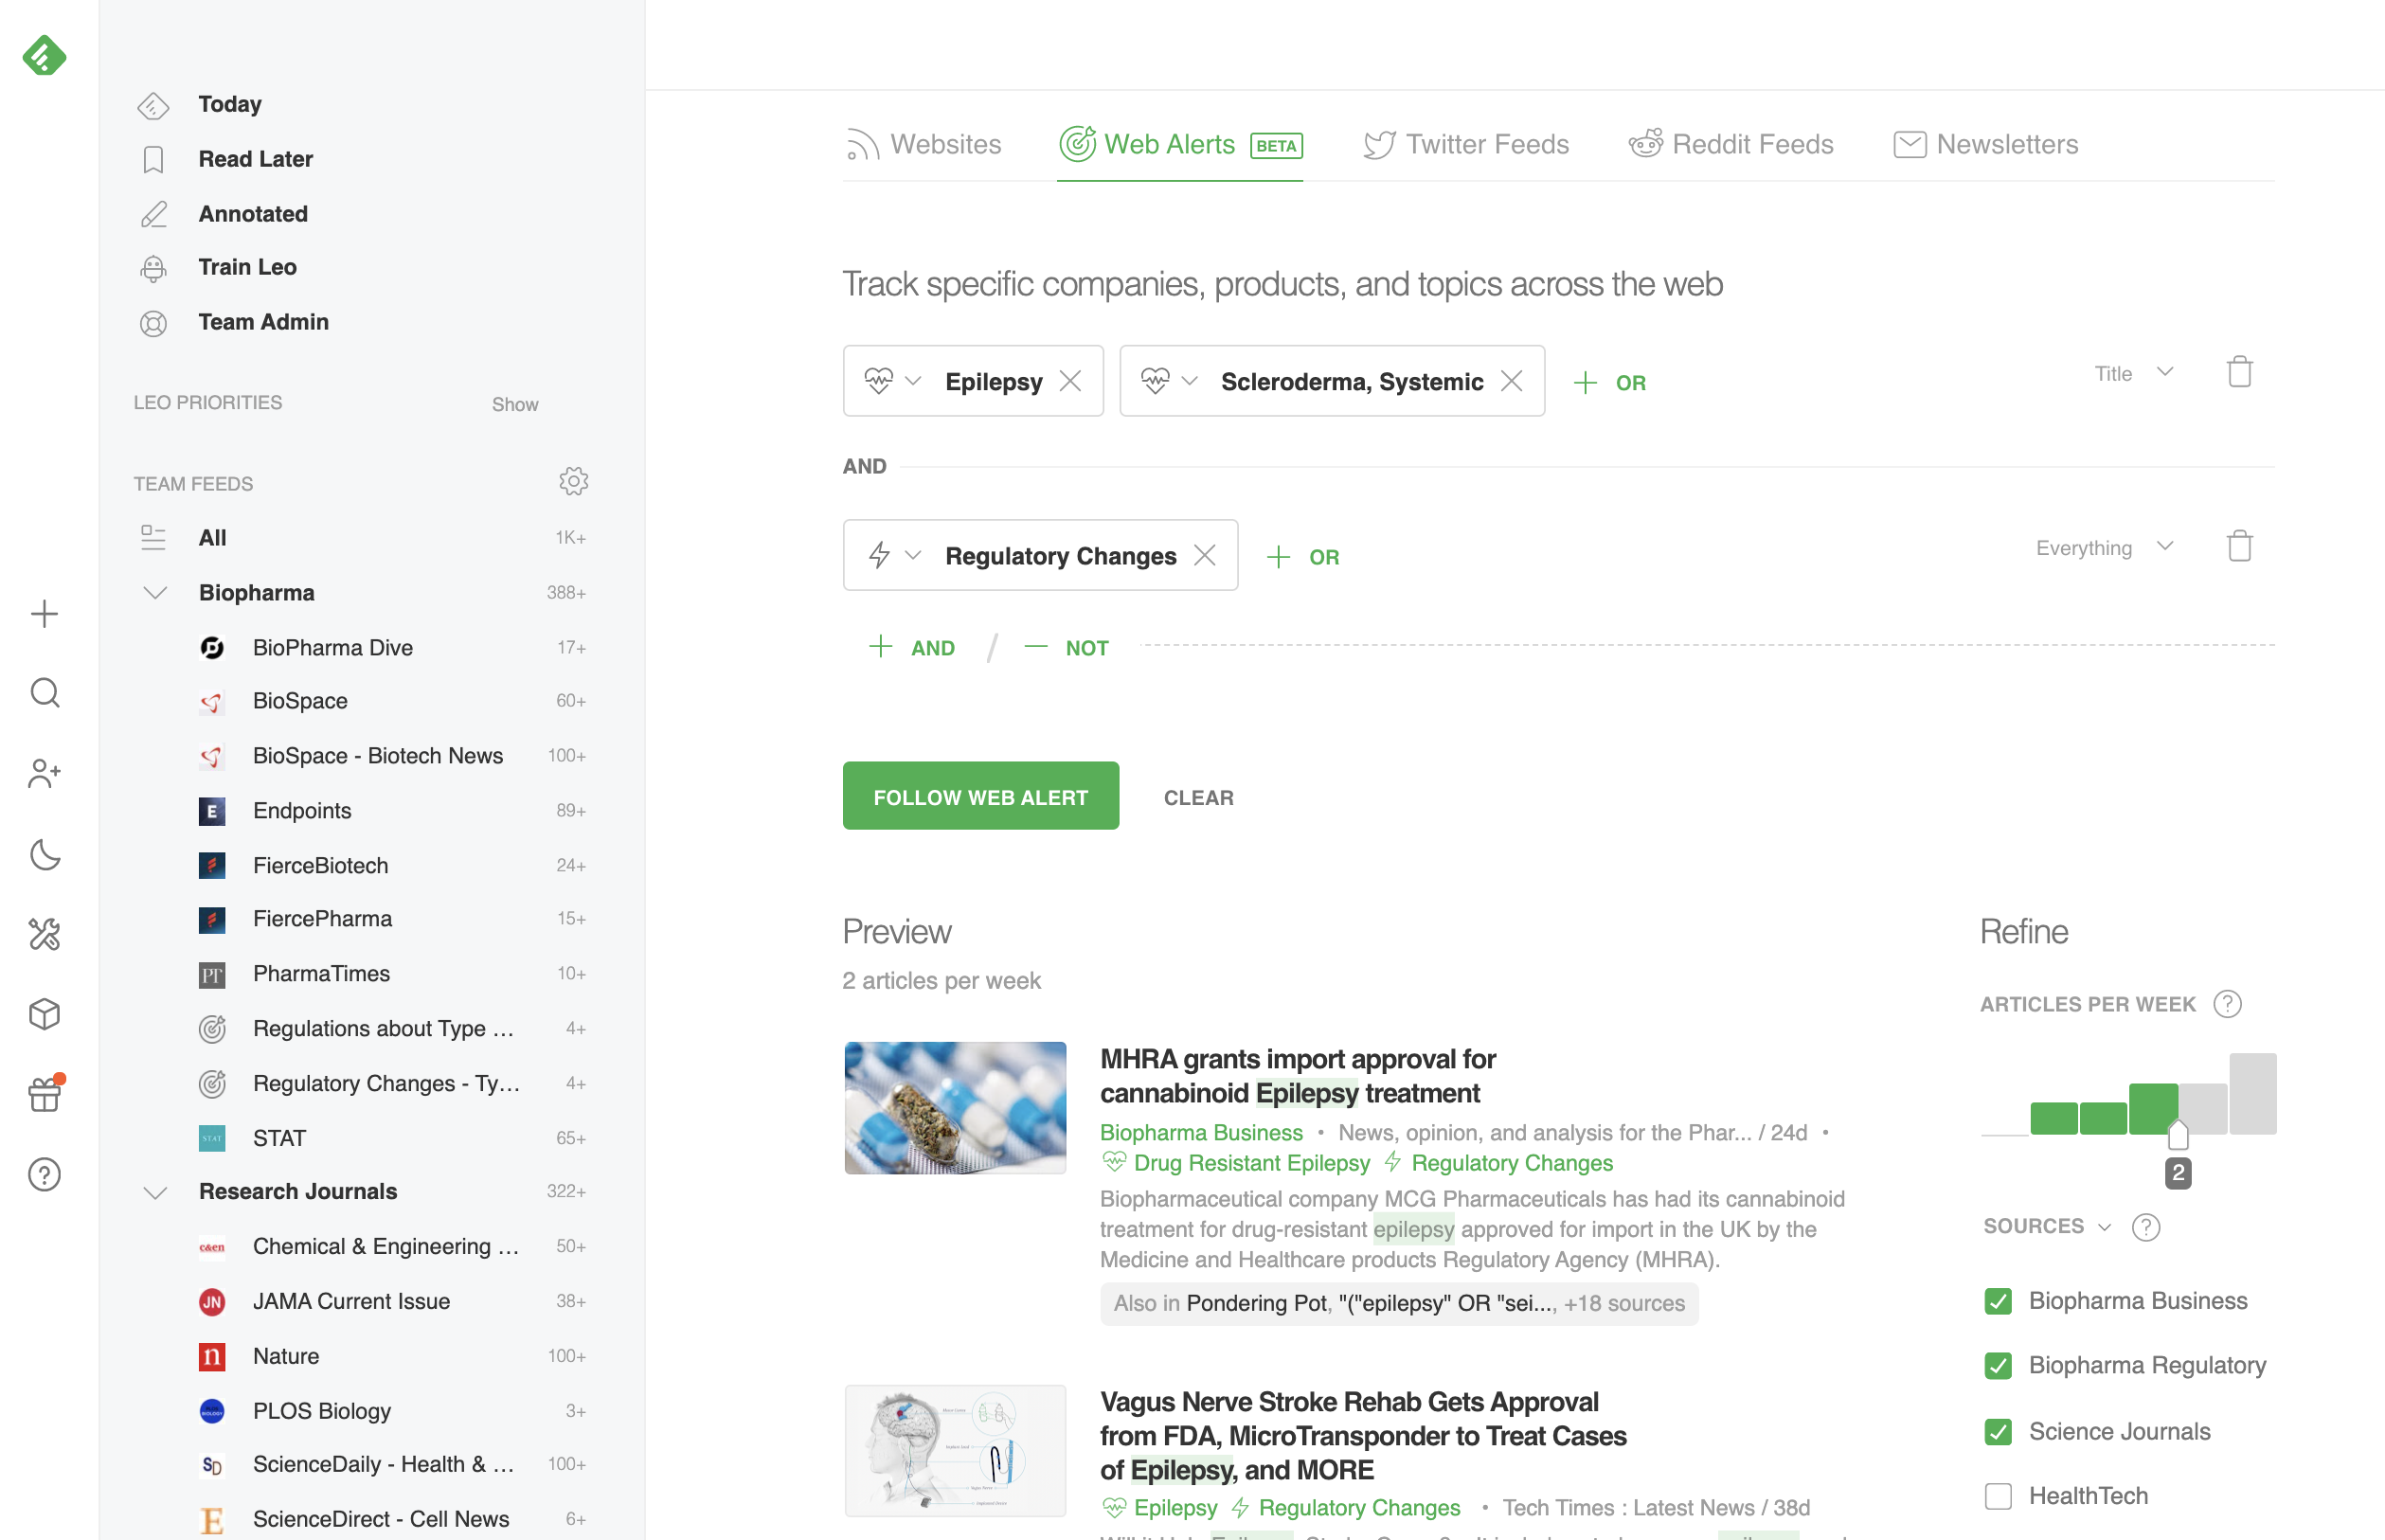
Task: Open the MHRA article thumbnail
Action: pyautogui.click(x=955, y=1108)
